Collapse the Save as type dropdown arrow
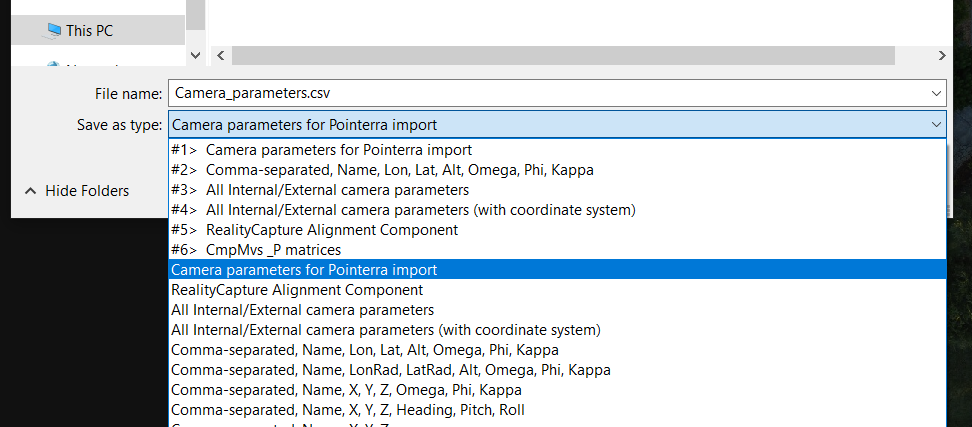The width and height of the screenshot is (972, 427). 936,125
